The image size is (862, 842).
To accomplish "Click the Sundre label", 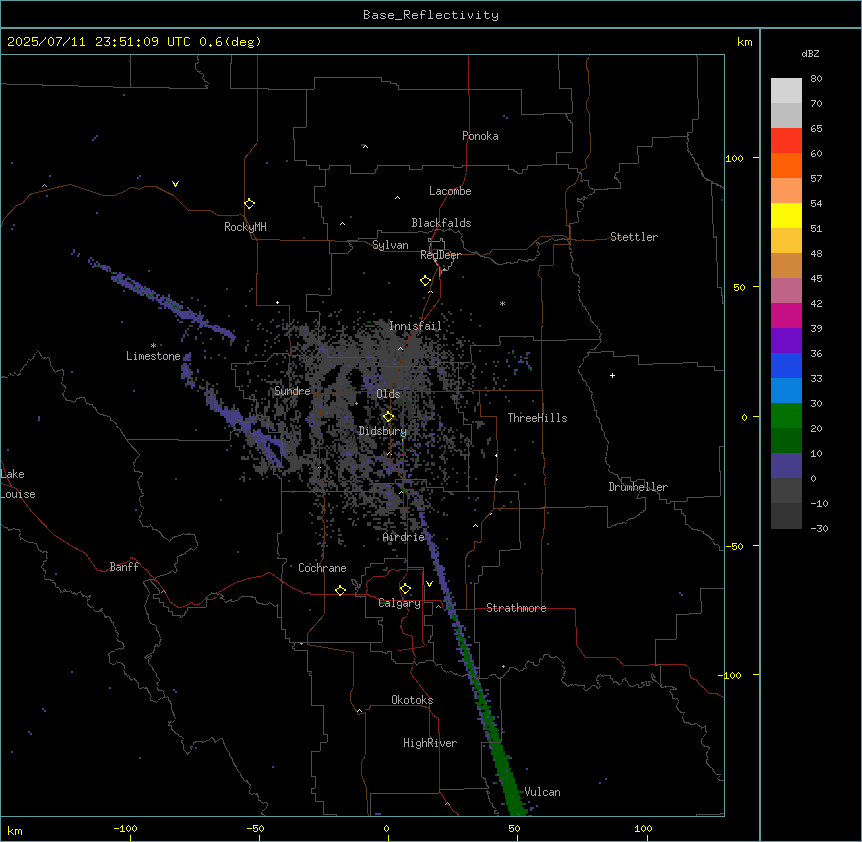I will tap(292, 391).
